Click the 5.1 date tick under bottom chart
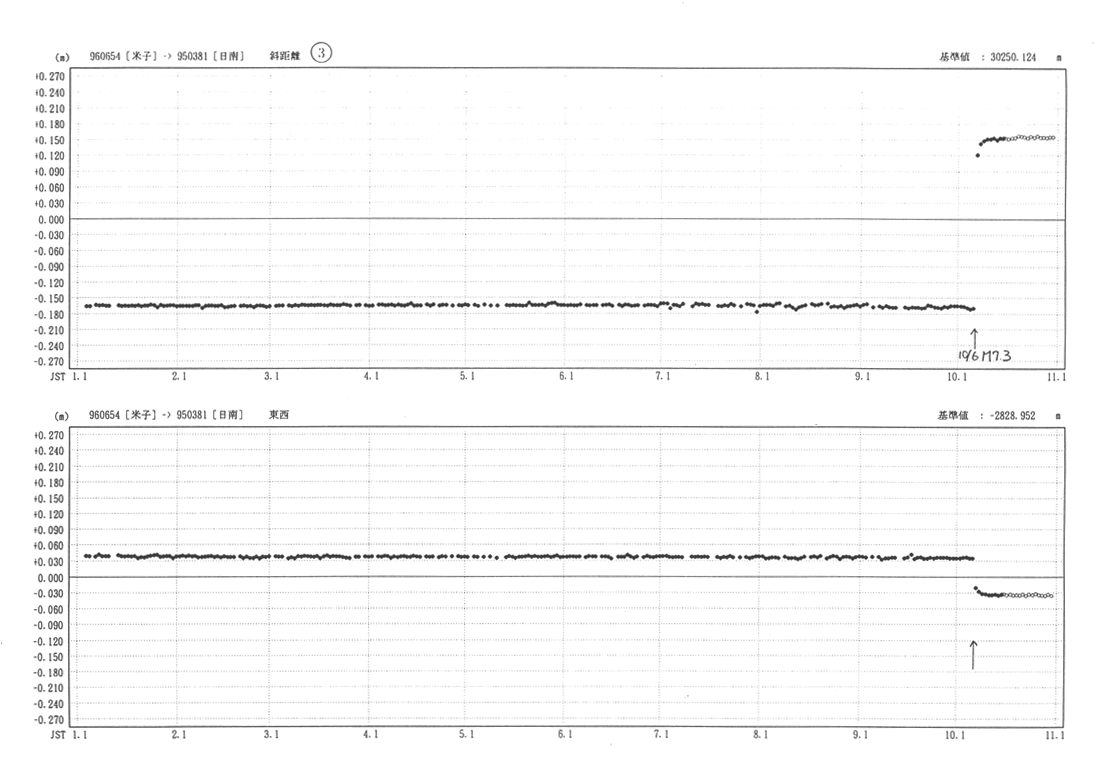The image size is (1103, 777). [467, 734]
